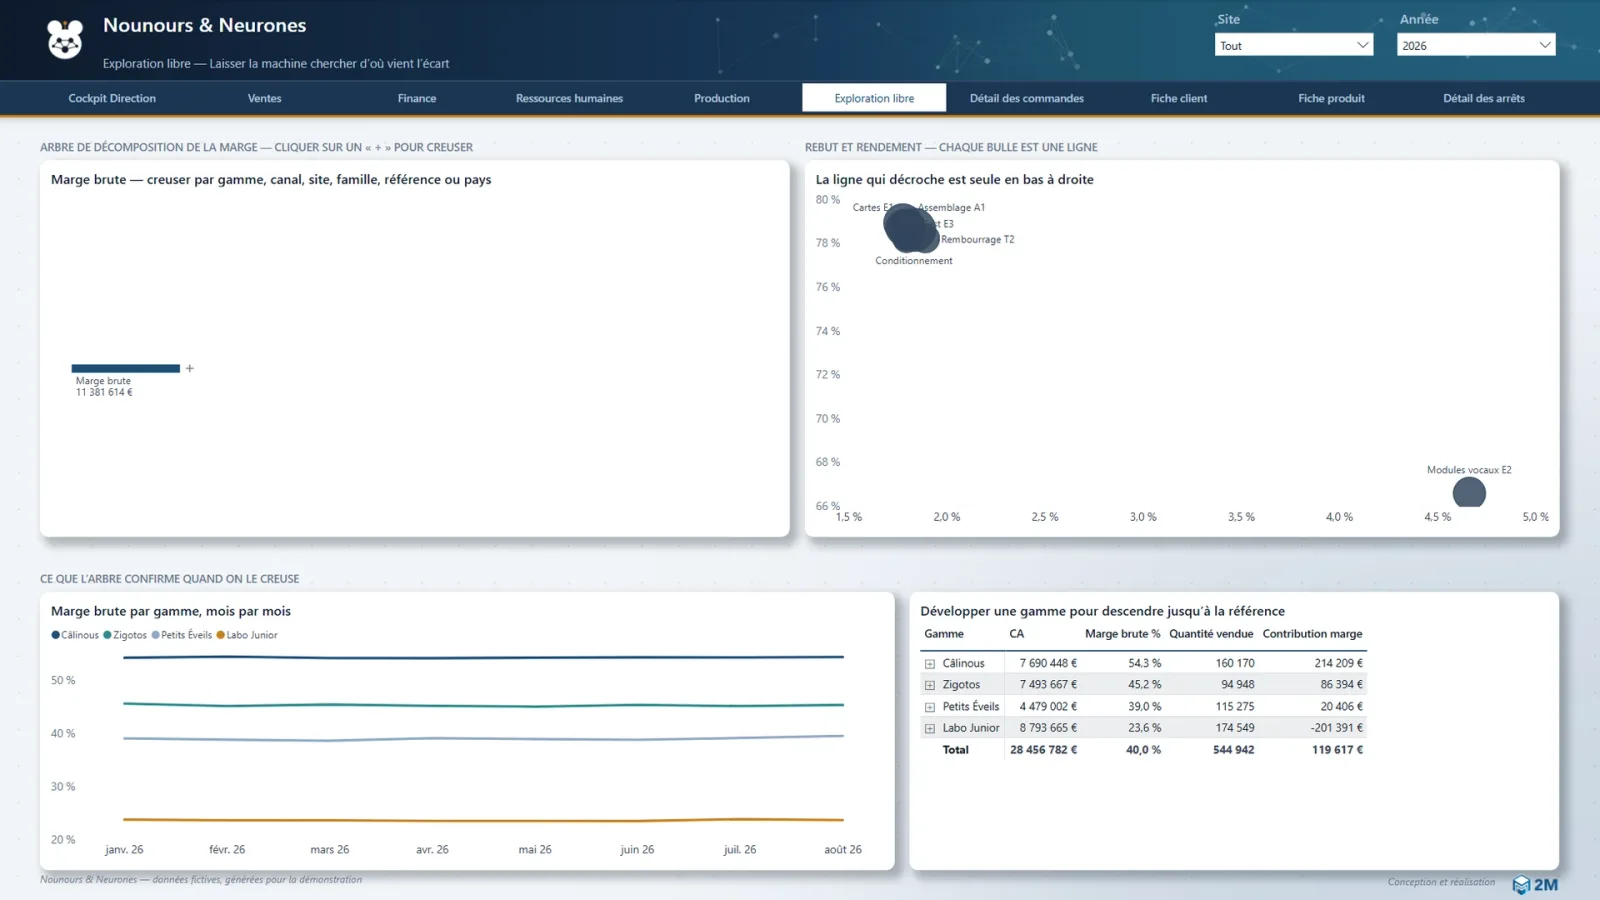Click the Labo Junior legend marker
The image size is (1600, 900).
tap(221, 635)
